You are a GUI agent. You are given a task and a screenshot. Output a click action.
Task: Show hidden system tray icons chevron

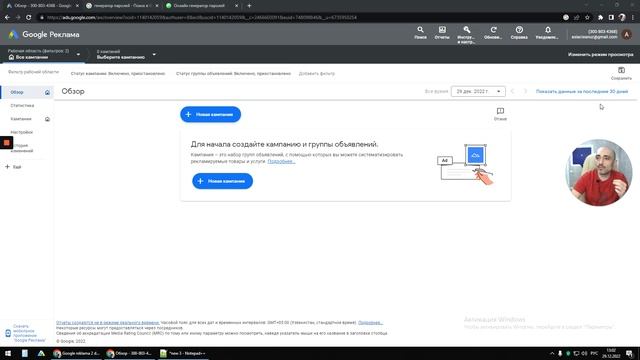coord(552,353)
